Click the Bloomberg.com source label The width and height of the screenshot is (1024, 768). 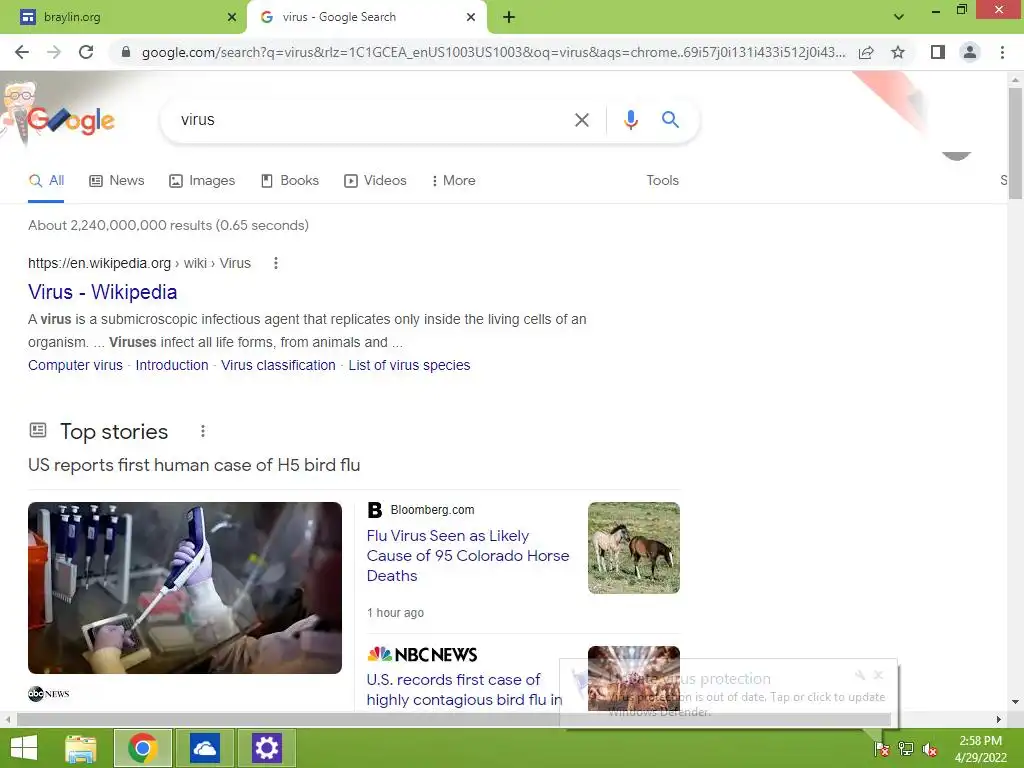[432, 509]
